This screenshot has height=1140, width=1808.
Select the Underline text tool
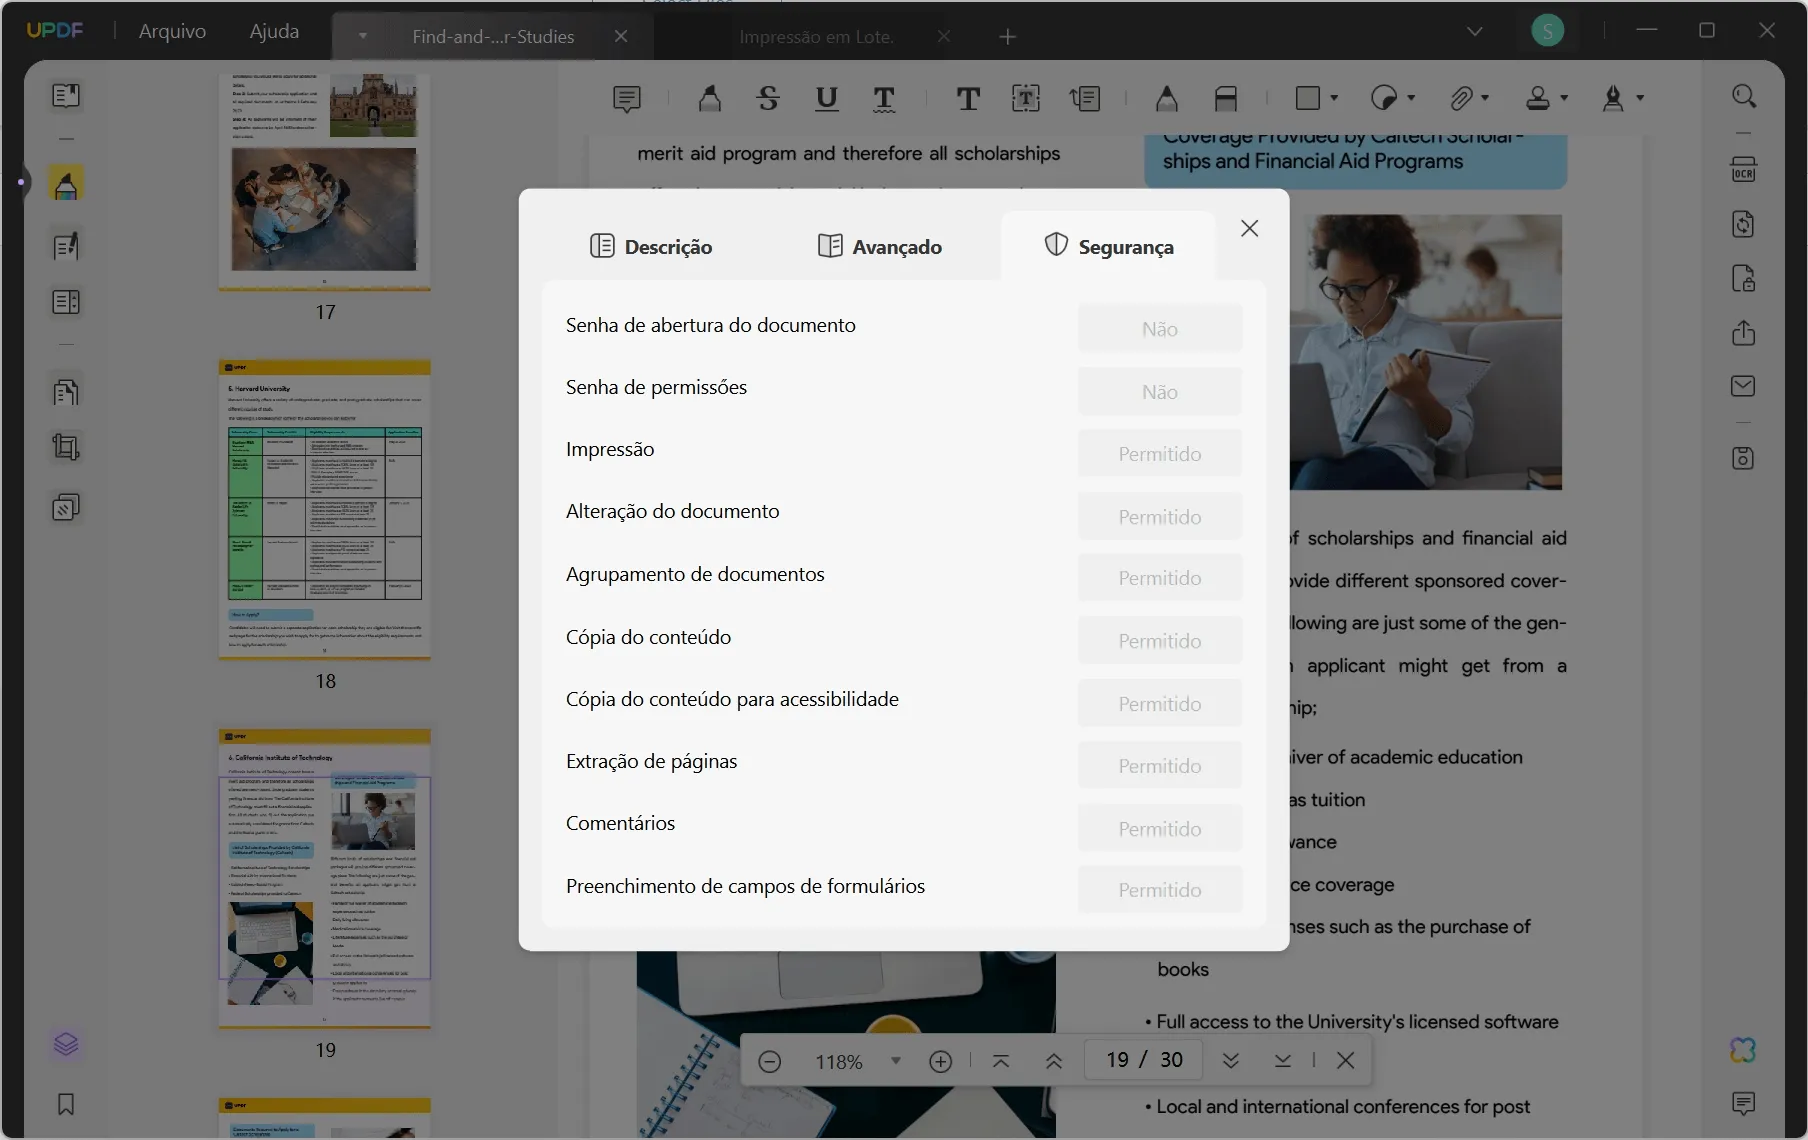point(826,98)
